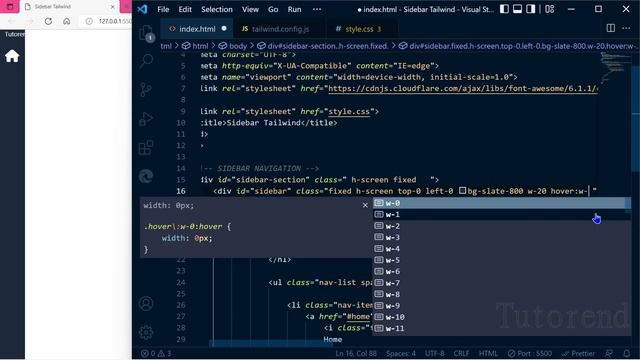Expand the overflow menu ellipsis
This screenshot has width=640, height=360.
[x=317, y=9]
